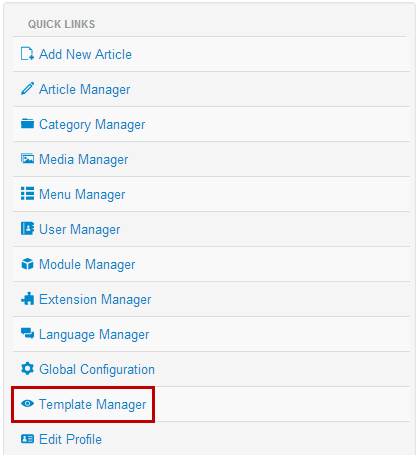Select the Media Manager text link
The height and width of the screenshot is (455, 419).
pyautogui.click(x=84, y=160)
